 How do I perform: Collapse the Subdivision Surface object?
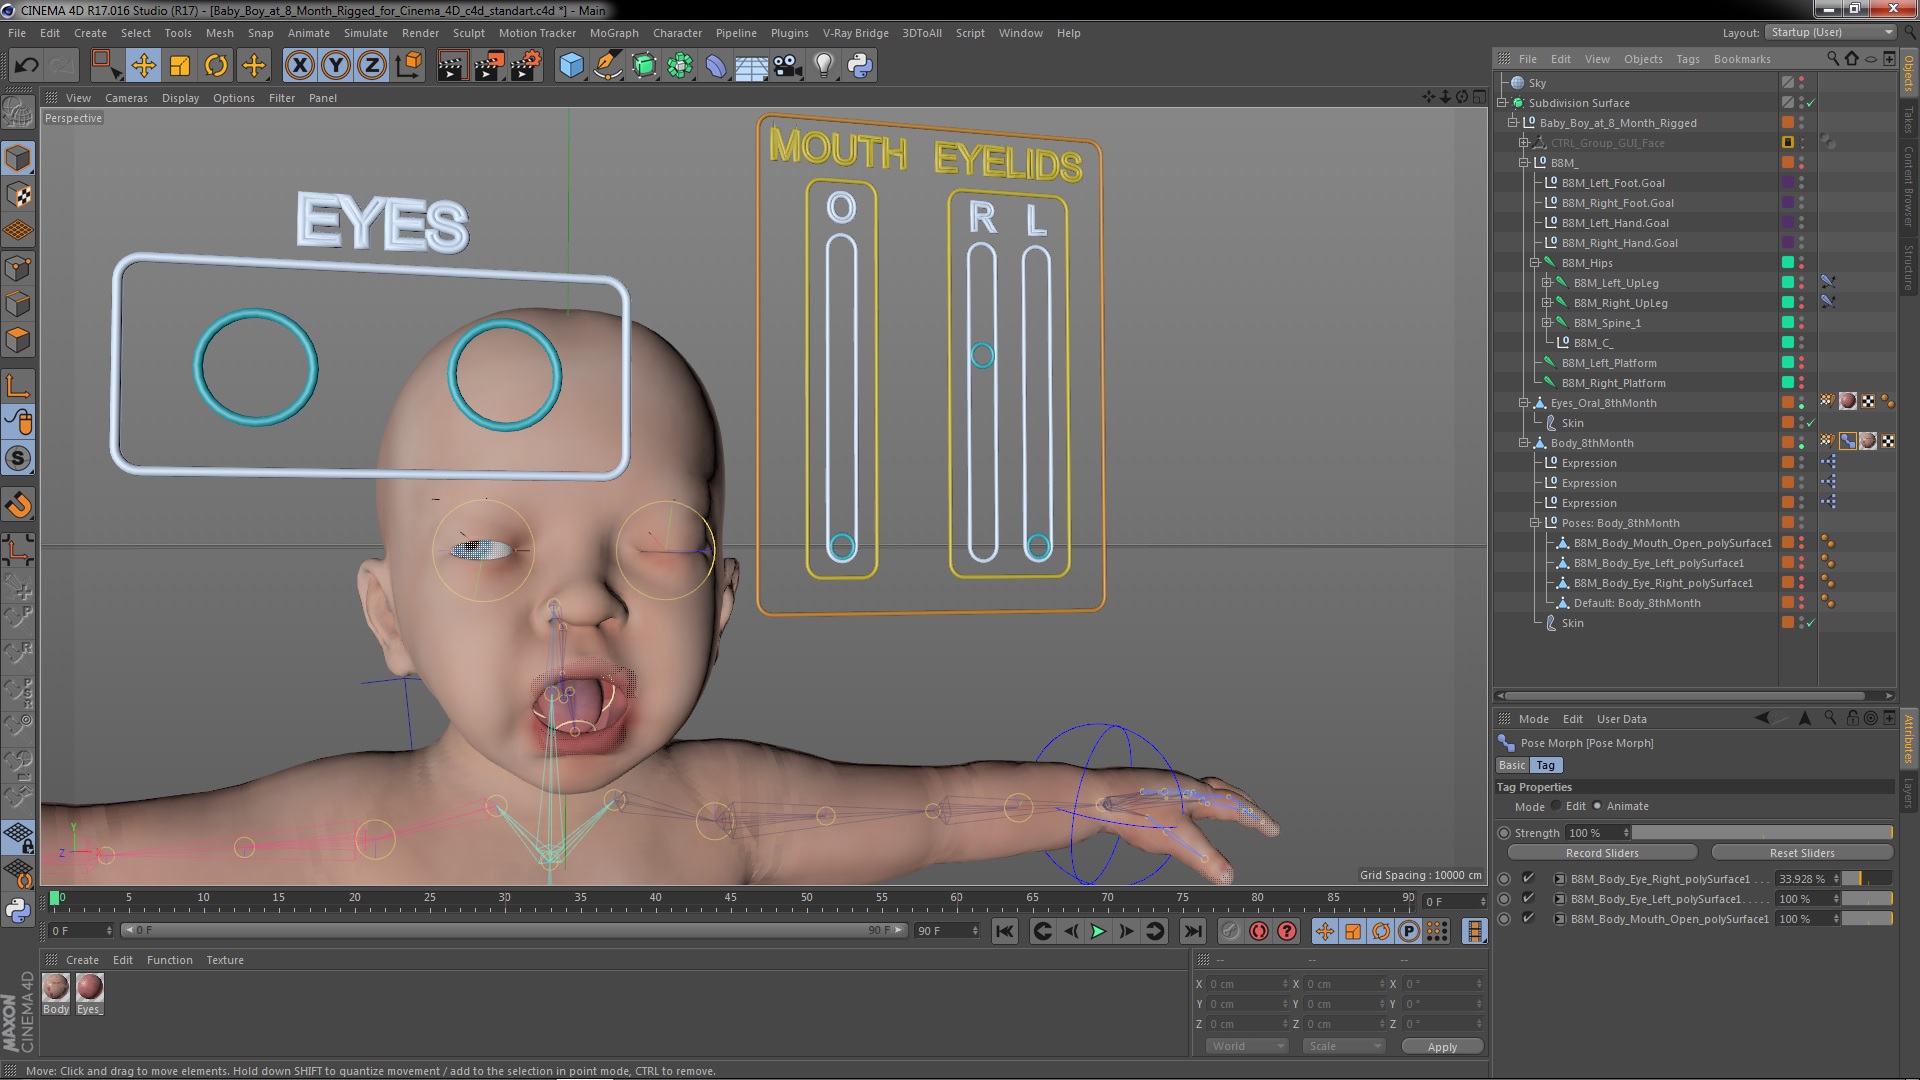(1502, 103)
